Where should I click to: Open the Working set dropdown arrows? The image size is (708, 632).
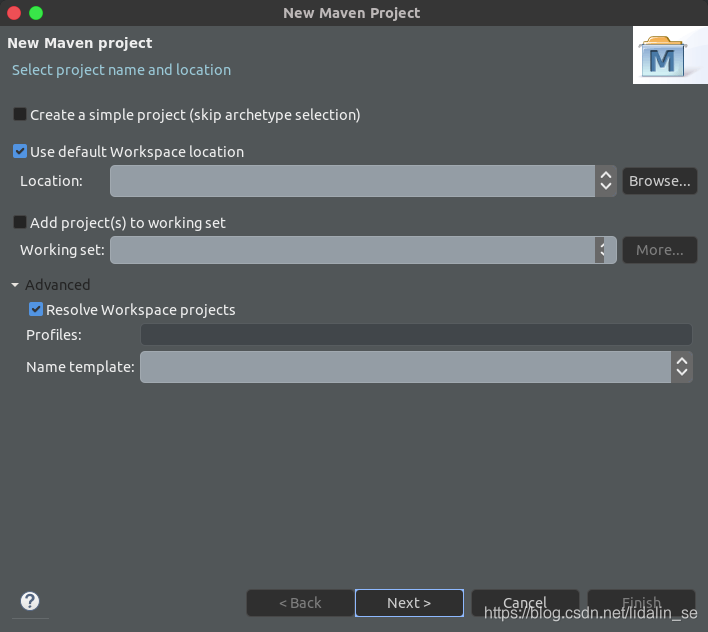click(601, 250)
